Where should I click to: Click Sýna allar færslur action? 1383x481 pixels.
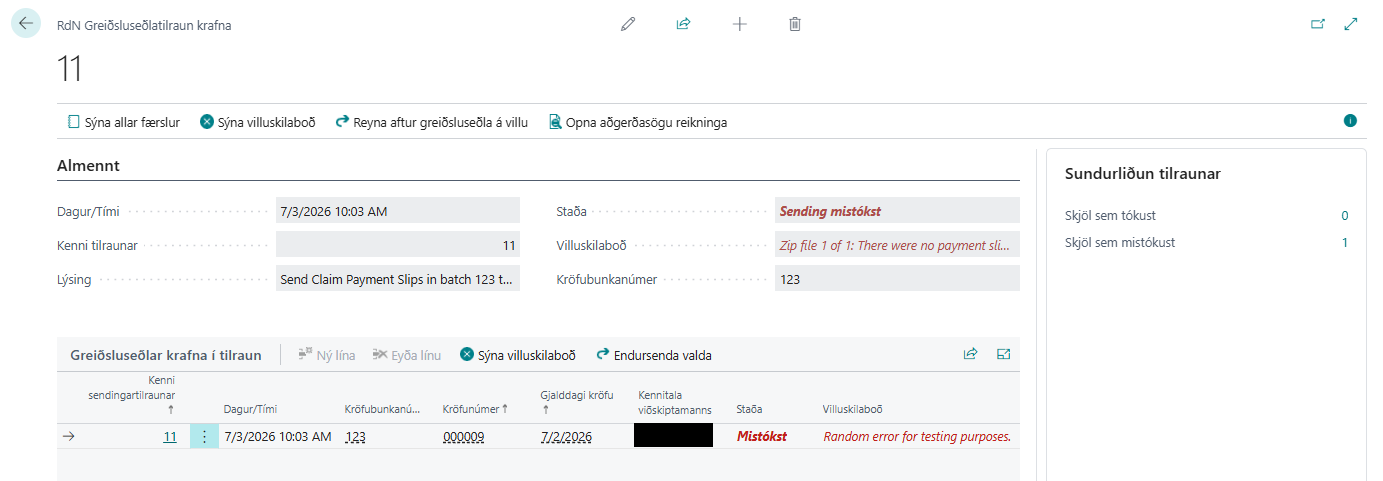coord(124,122)
